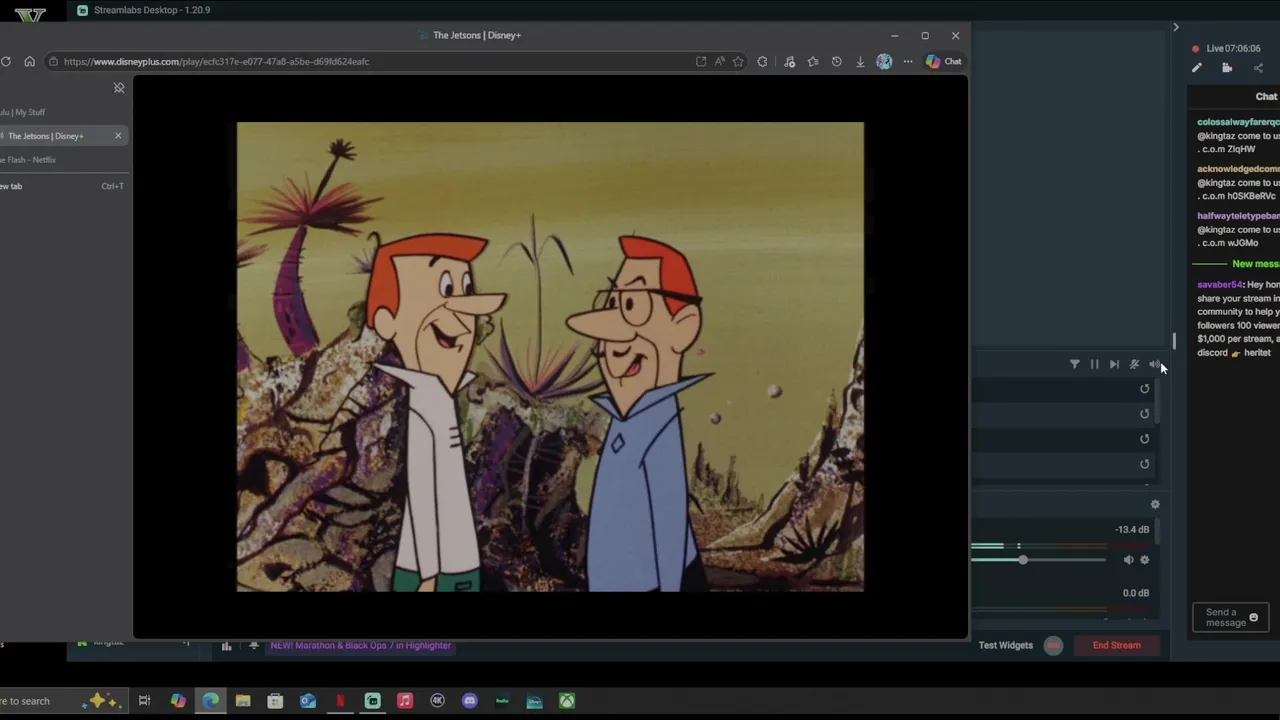The image size is (1280, 720).
Task: Click the 0.0 dB level readout
Action: [x=1136, y=593]
